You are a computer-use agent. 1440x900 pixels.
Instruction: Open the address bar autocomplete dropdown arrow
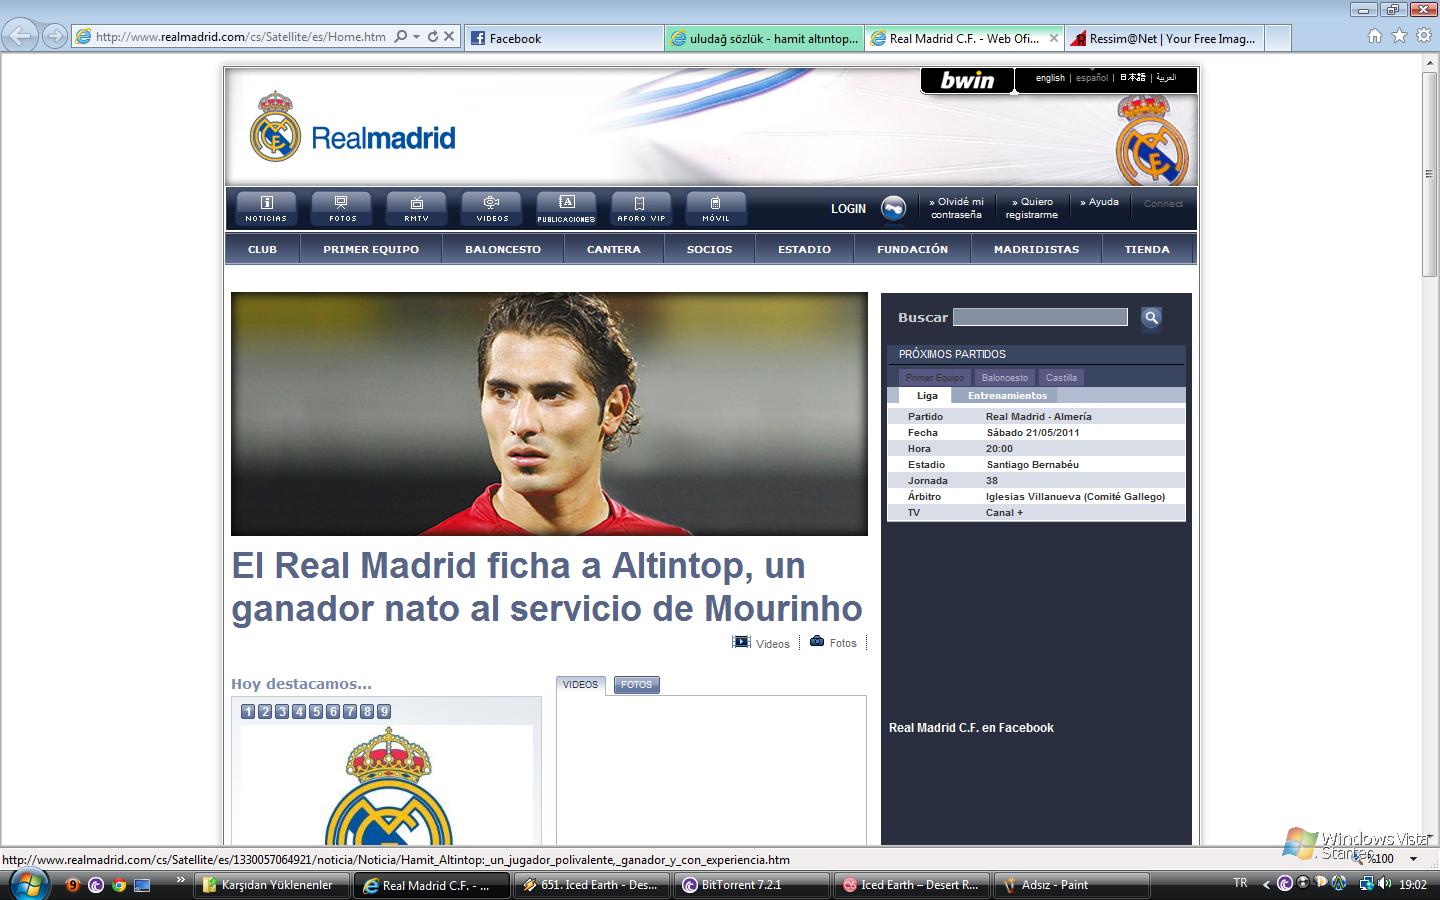pyautogui.click(x=416, y=37)
